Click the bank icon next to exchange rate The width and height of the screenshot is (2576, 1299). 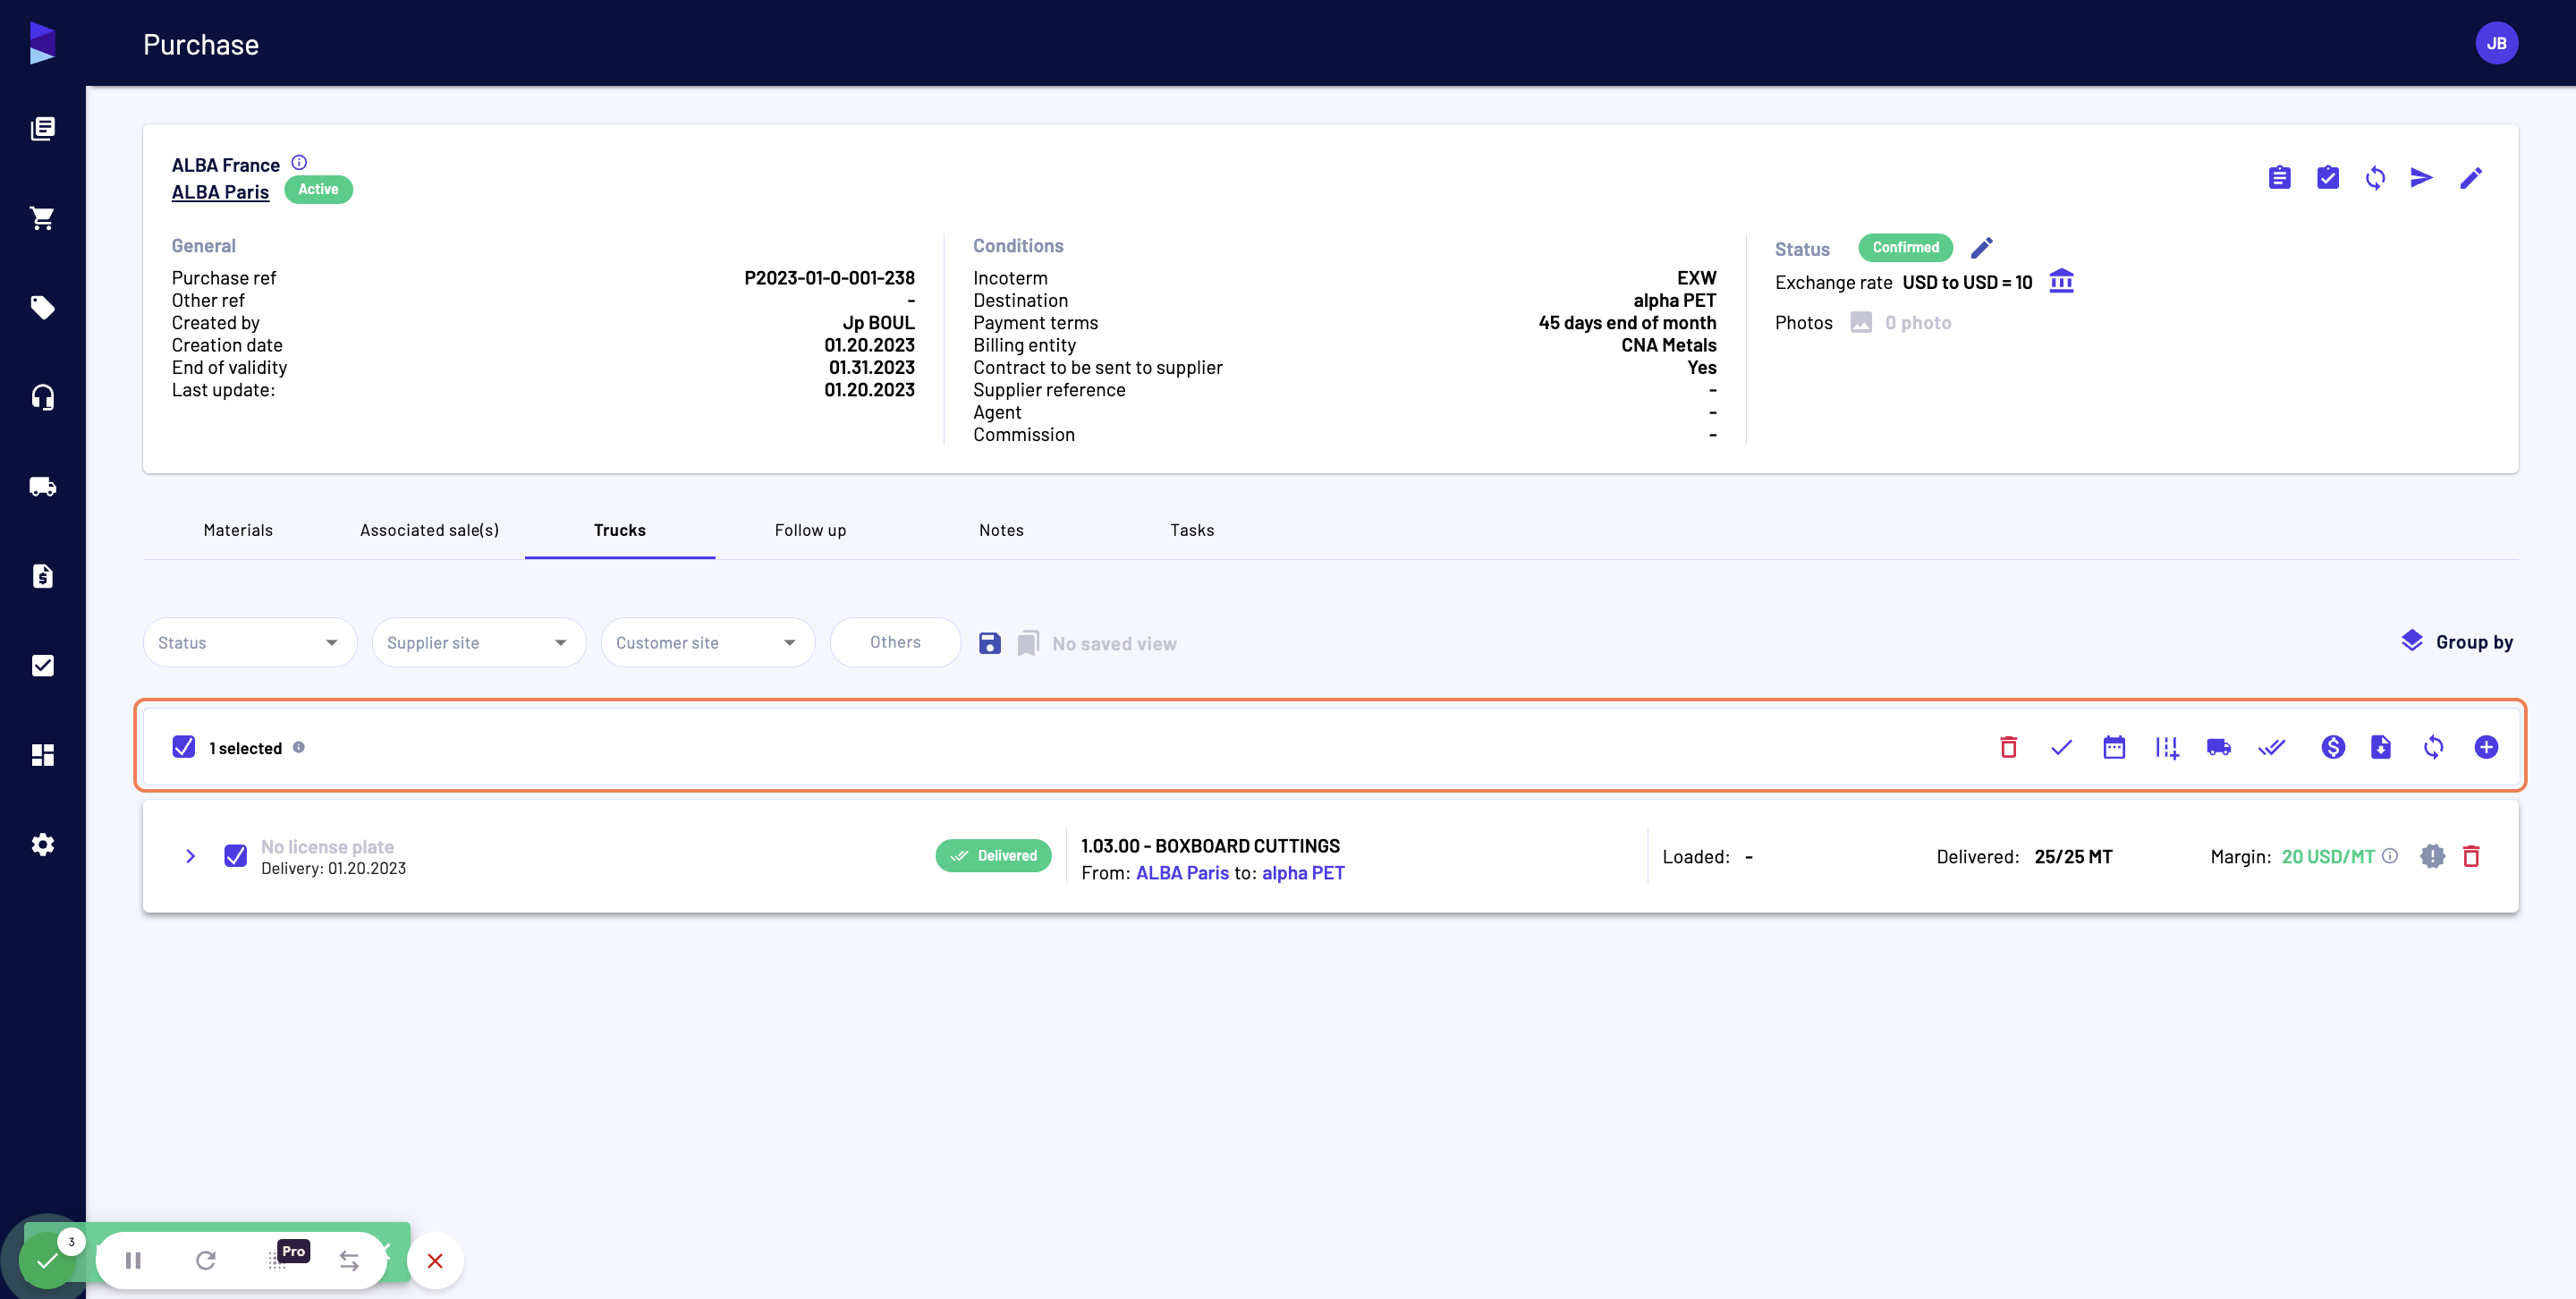click(x=2061, y=281)
